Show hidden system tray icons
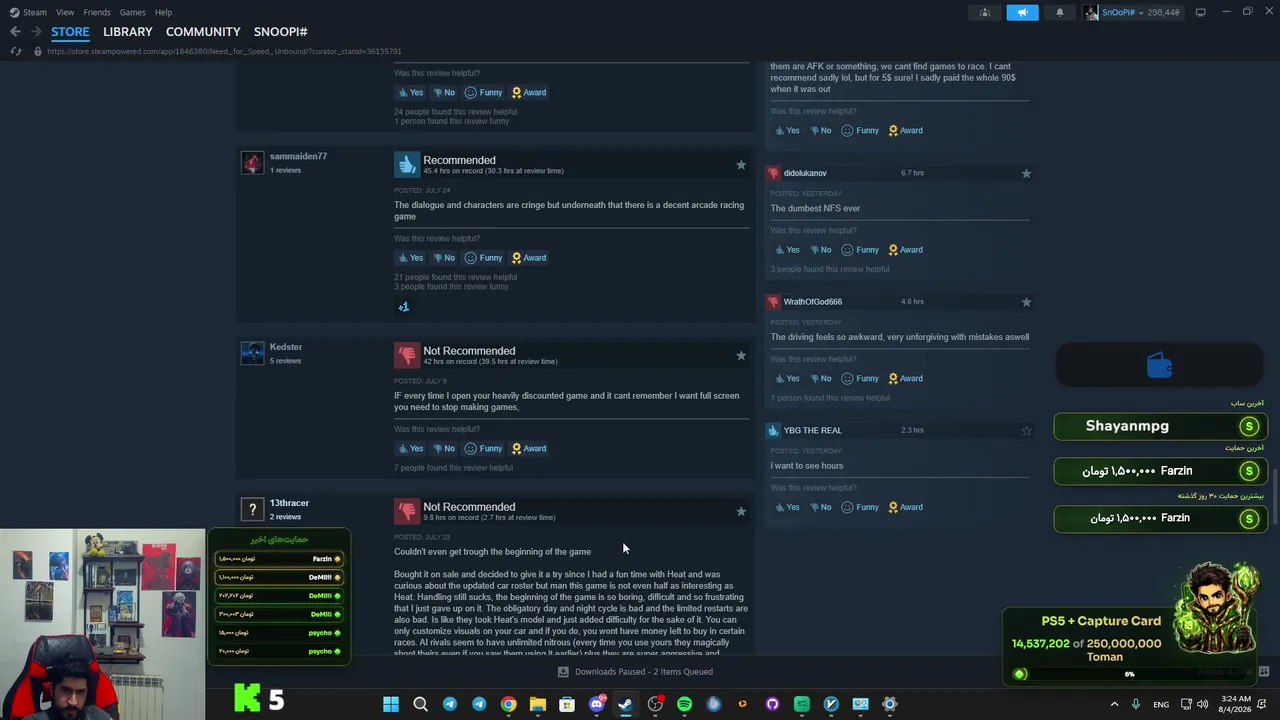The height and width of the screenshot is (720, 1280). click(1114, 704)
